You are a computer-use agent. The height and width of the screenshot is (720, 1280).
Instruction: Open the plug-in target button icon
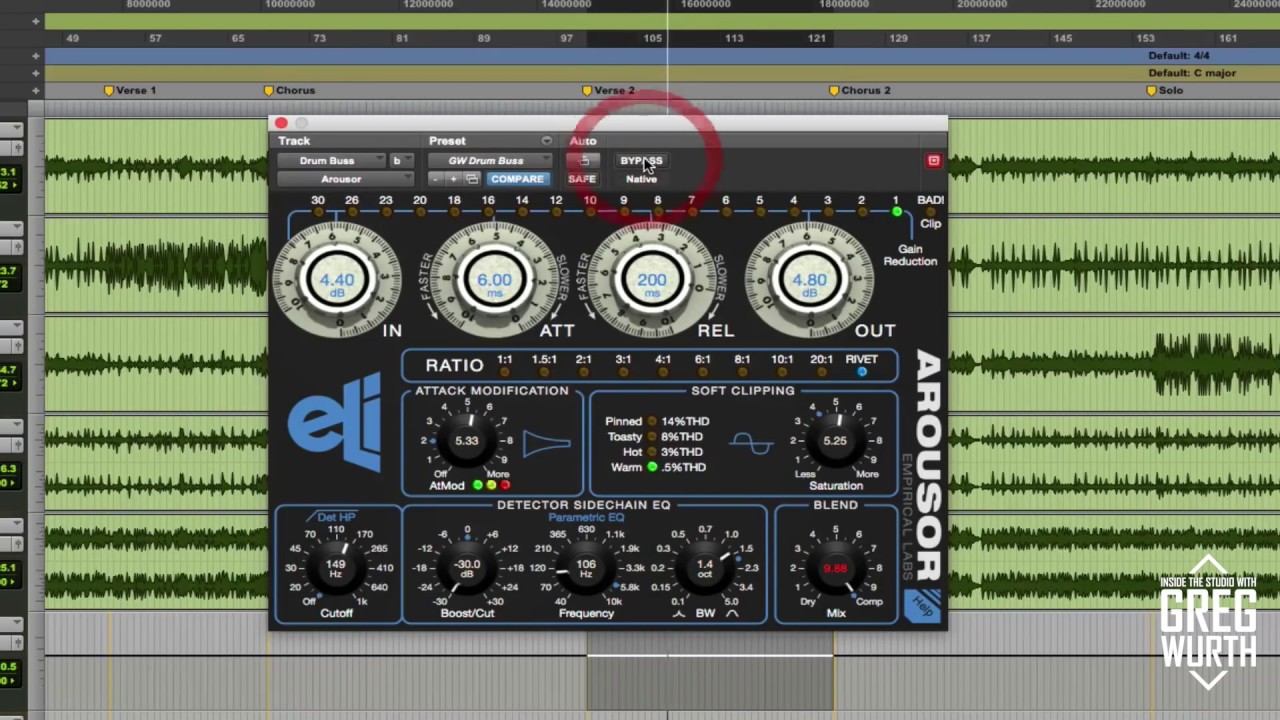tap(933, 160)
